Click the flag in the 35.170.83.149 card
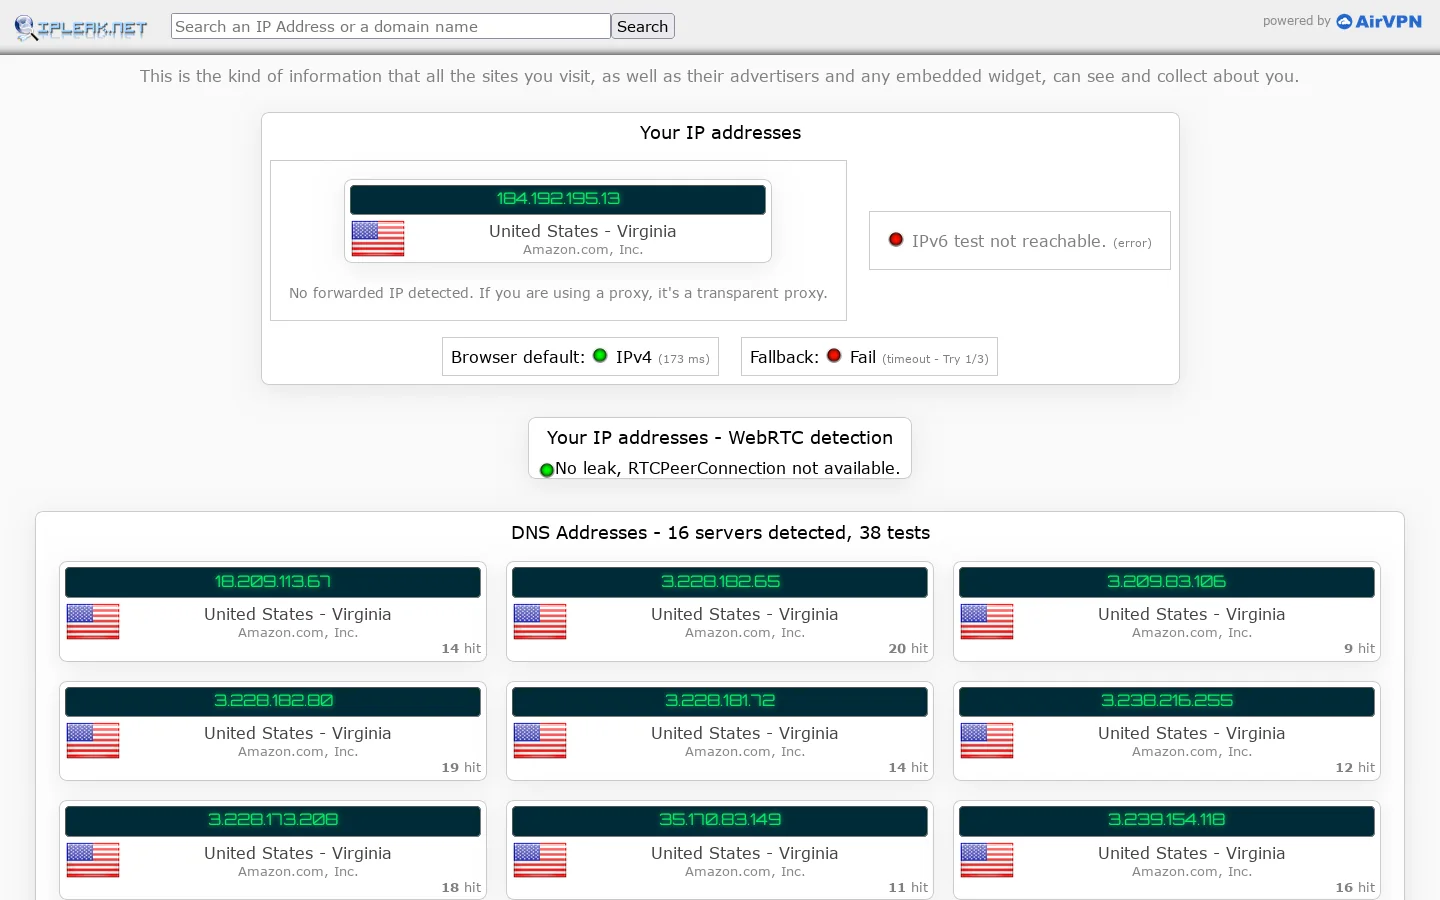This screenshot has width=1440, height=900. pyautogui.click(x=540, y=860)
